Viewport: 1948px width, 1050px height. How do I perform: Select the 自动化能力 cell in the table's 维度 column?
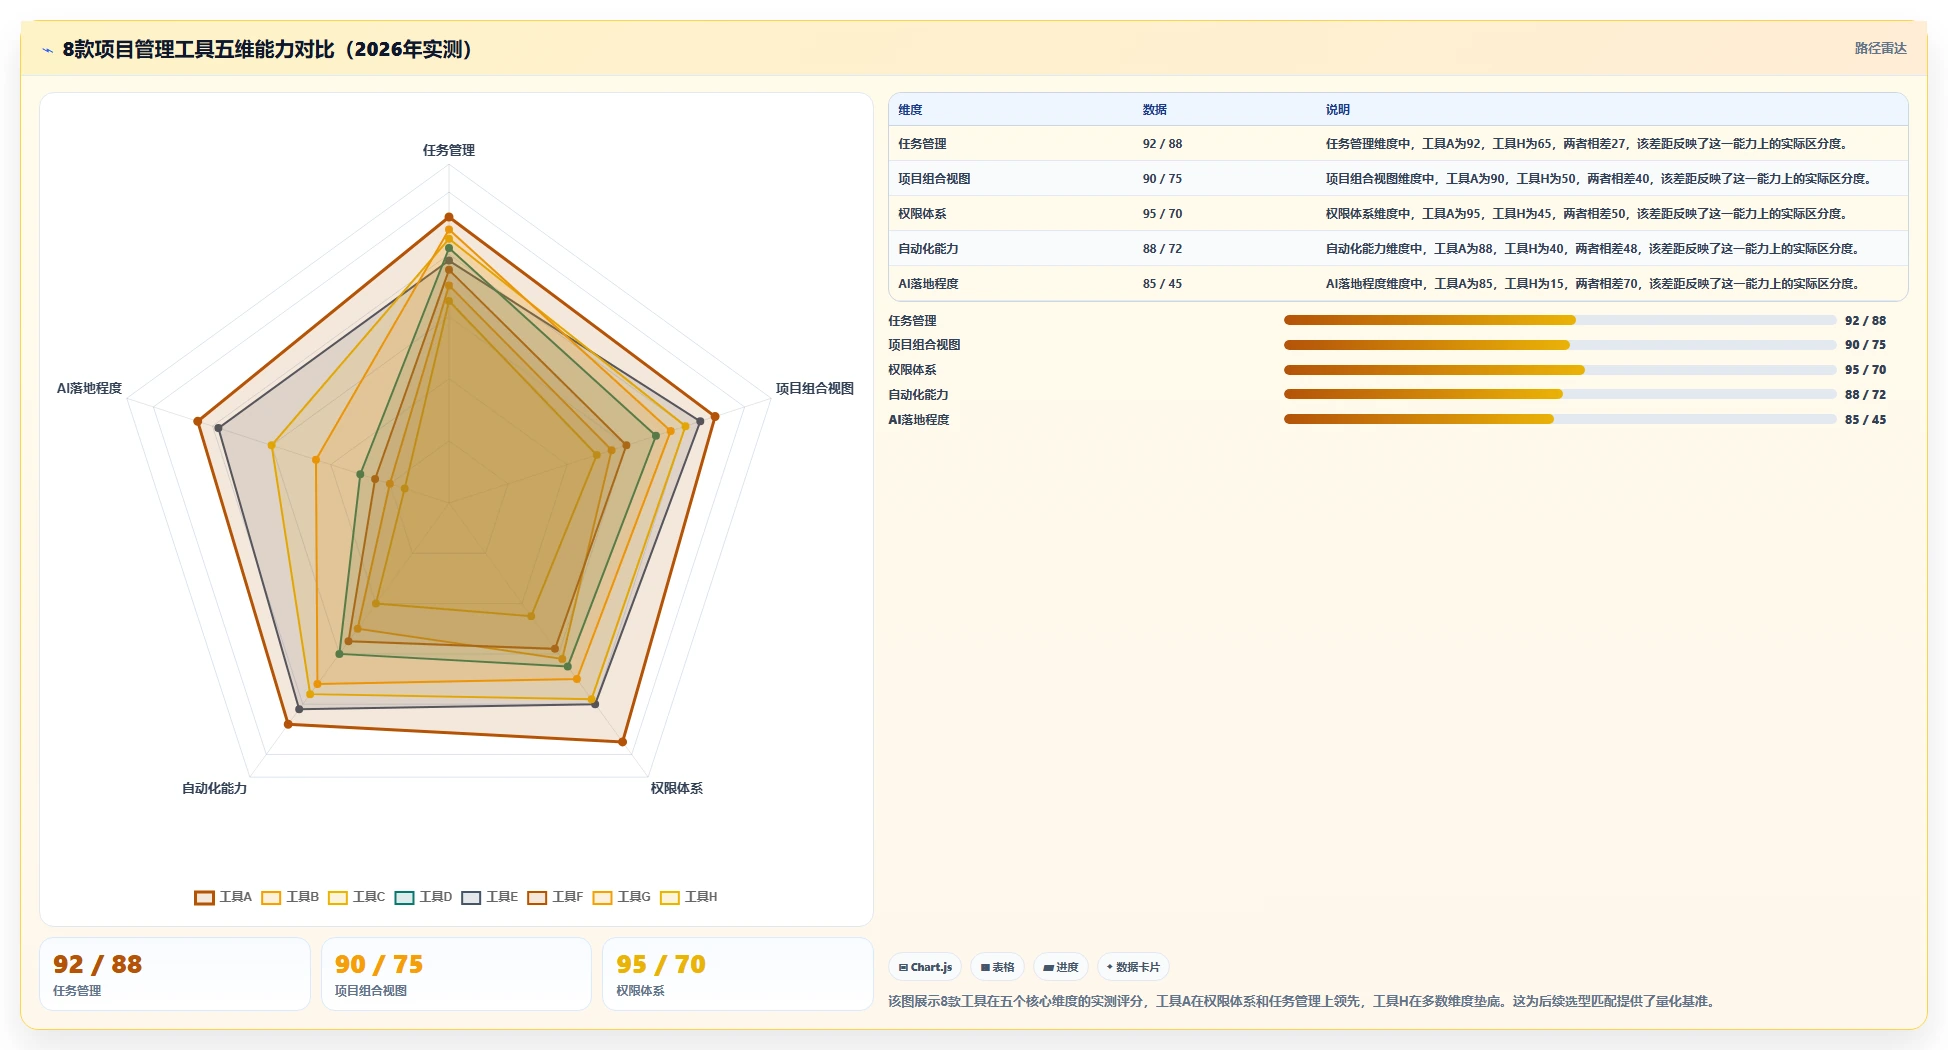pyautogui.click(x=928, y=249)
